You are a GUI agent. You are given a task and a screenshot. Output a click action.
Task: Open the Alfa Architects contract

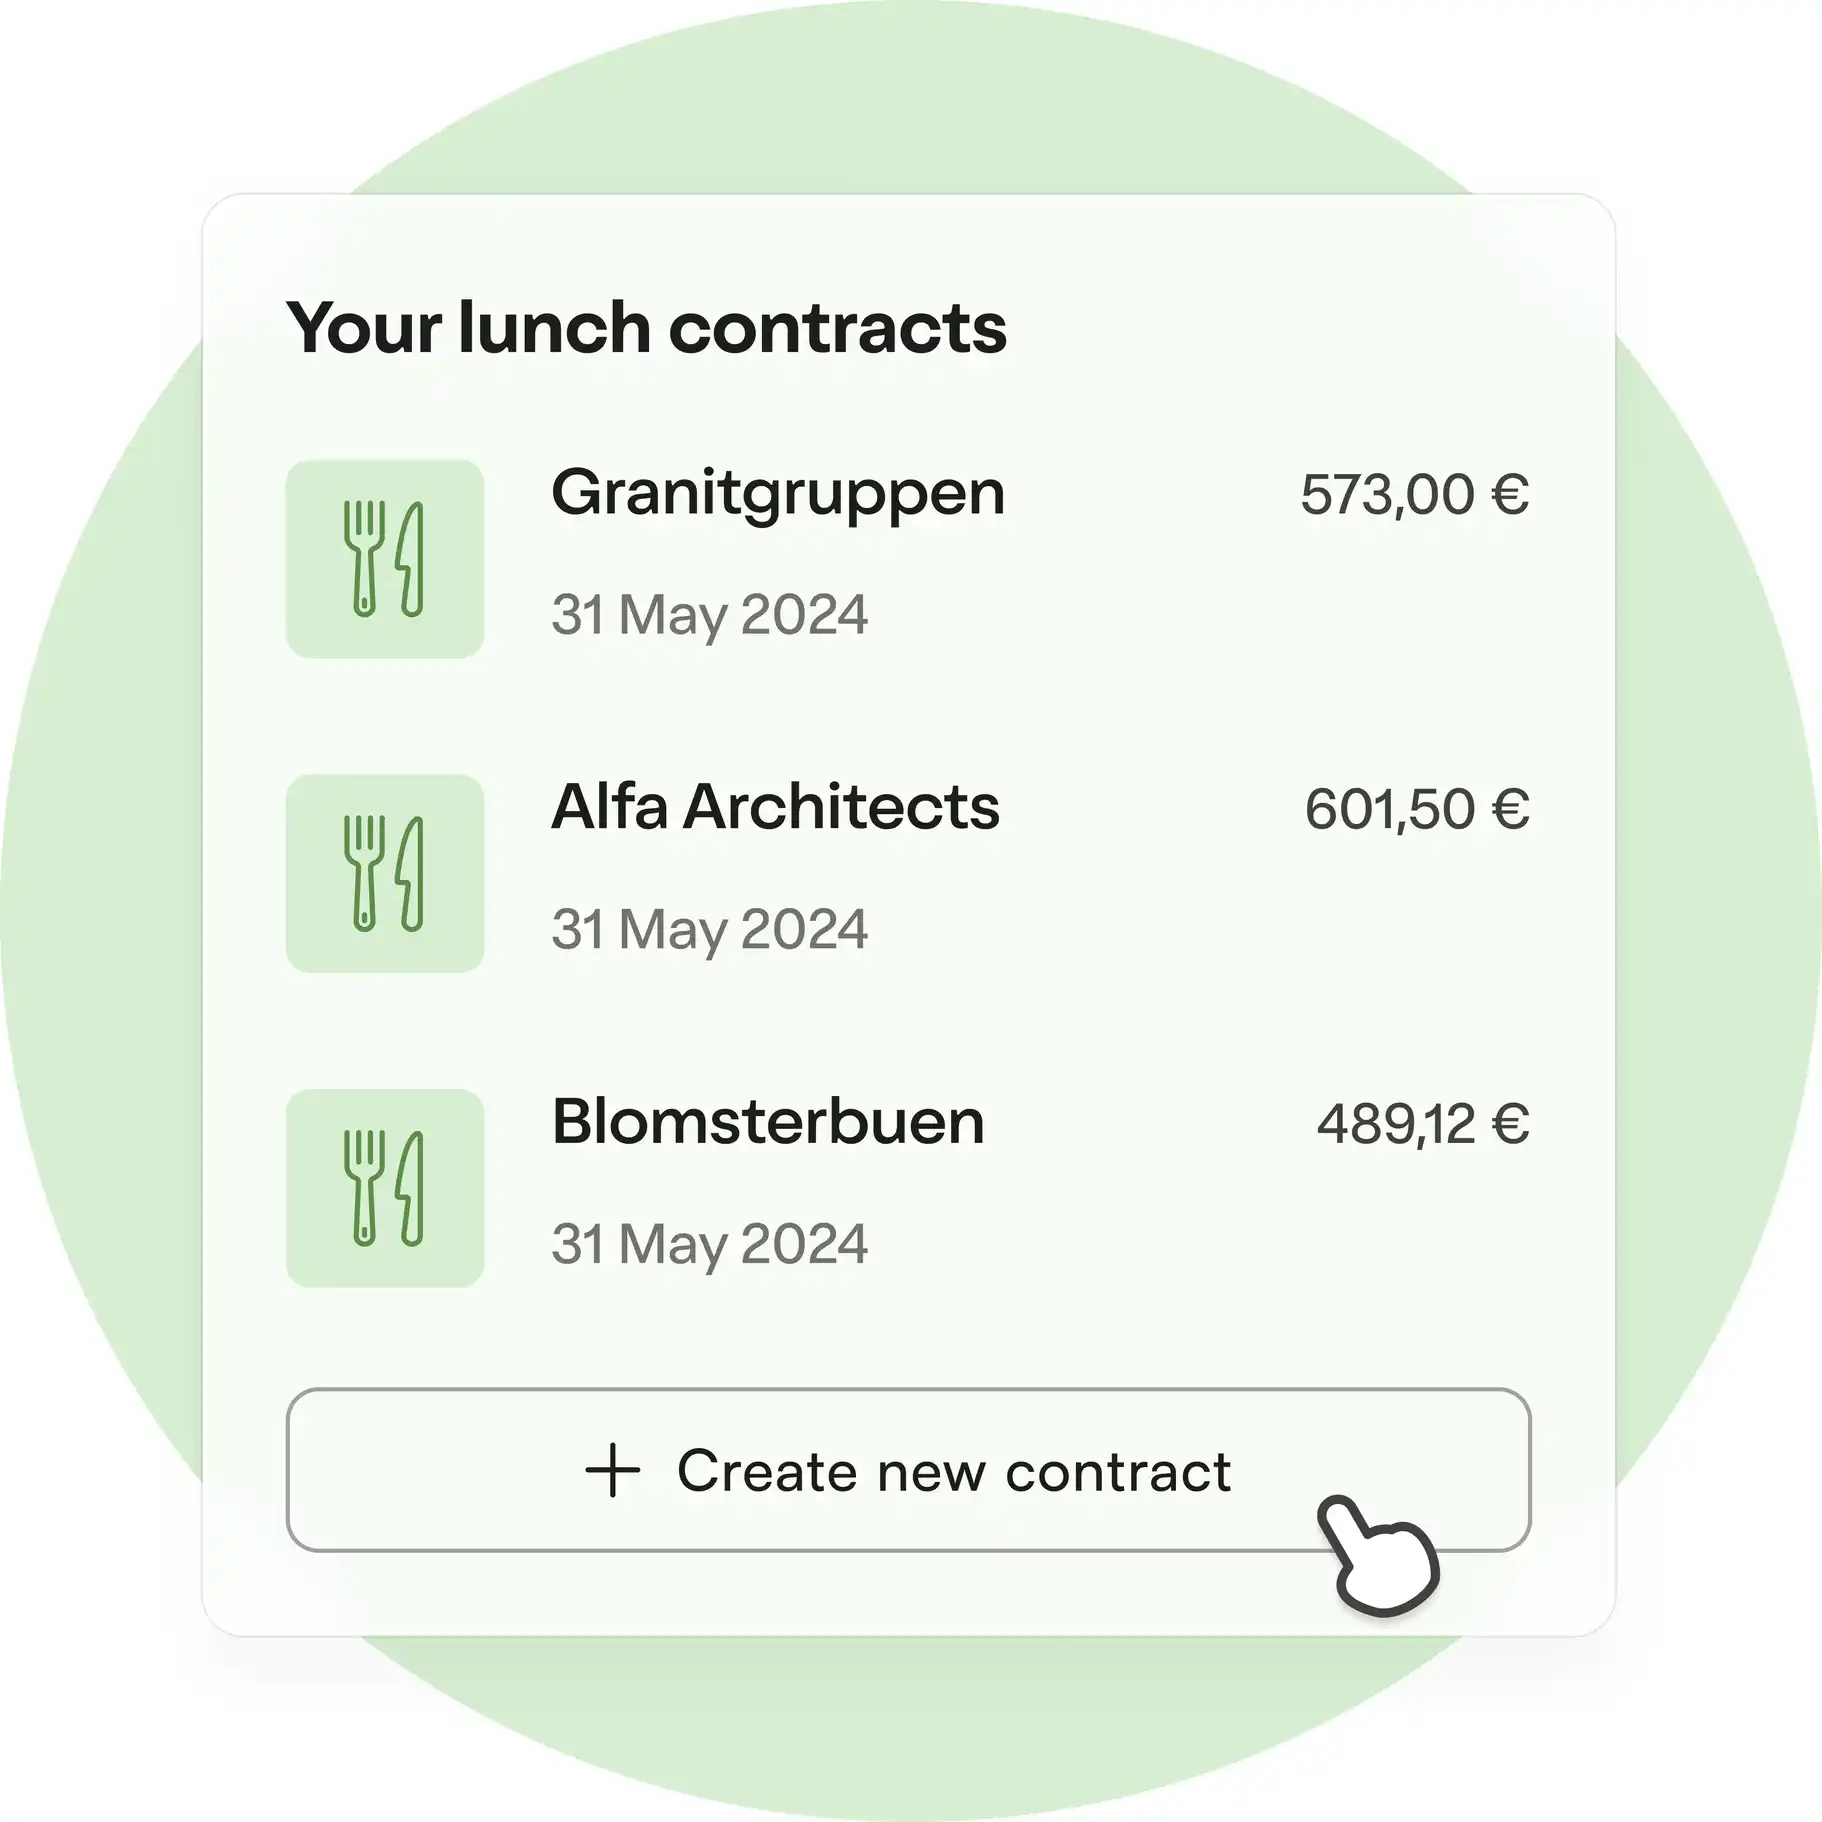(775, 808)
